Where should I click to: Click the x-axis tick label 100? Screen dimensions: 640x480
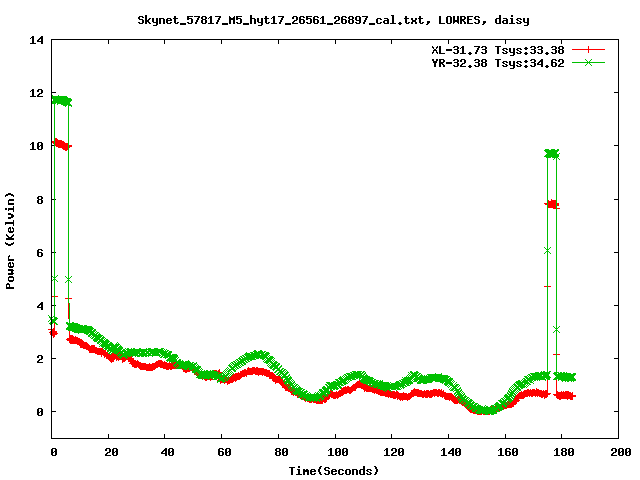point(338,452)
